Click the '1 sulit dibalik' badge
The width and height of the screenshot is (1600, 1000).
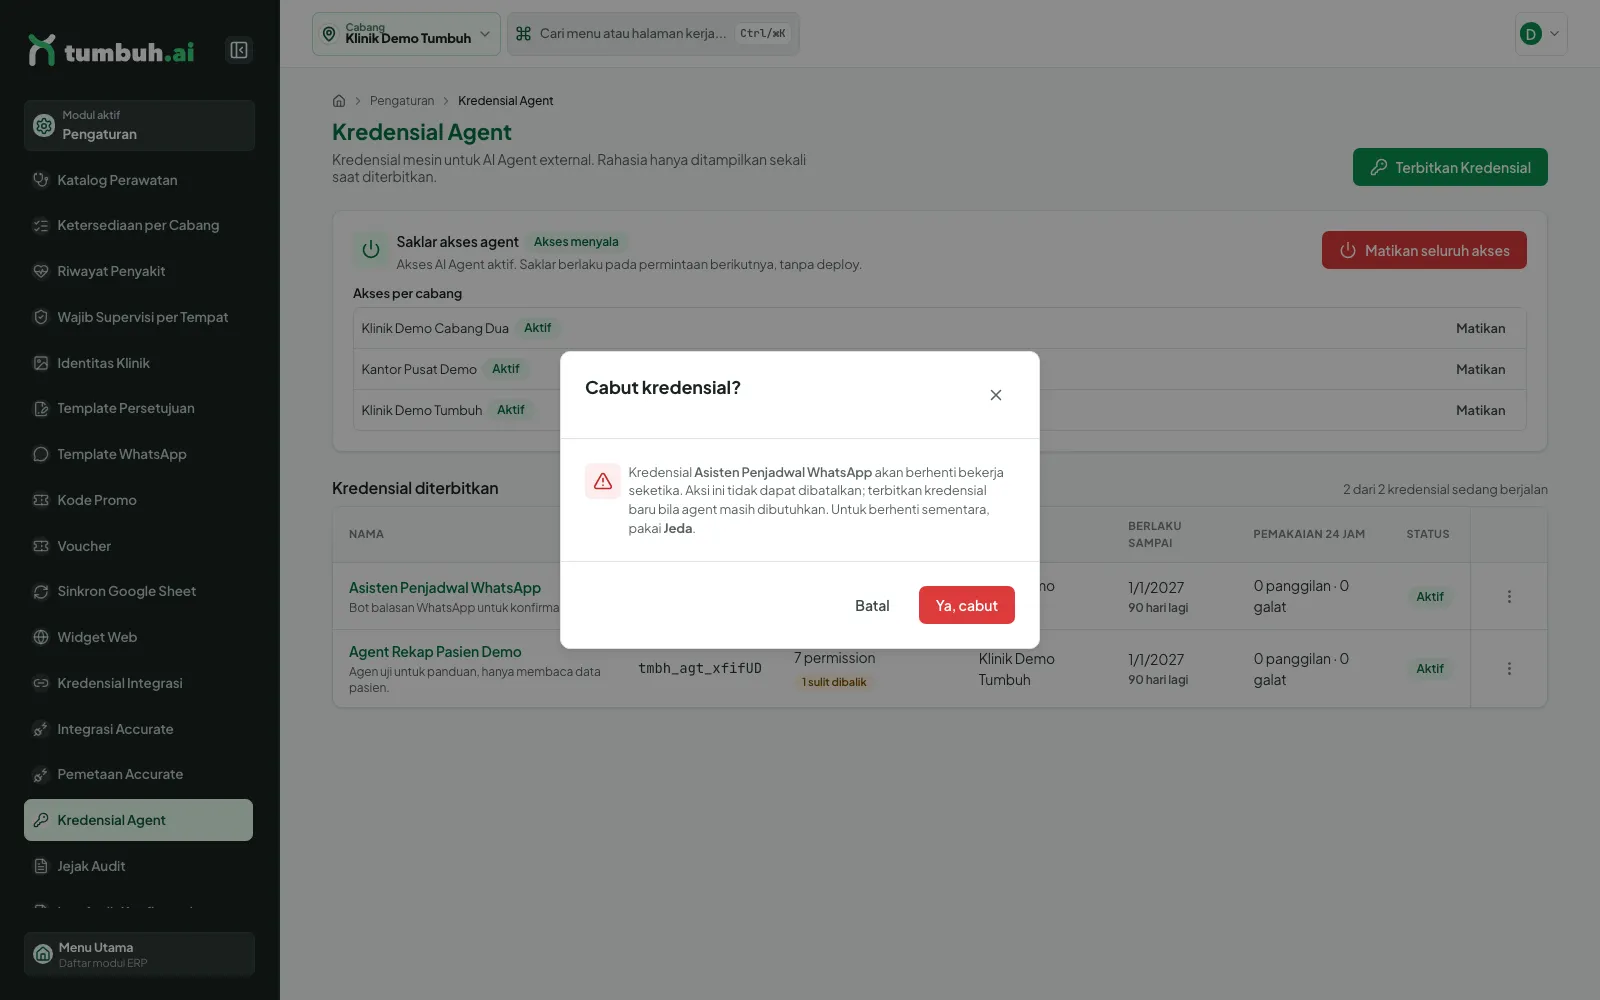click(834, 682)
